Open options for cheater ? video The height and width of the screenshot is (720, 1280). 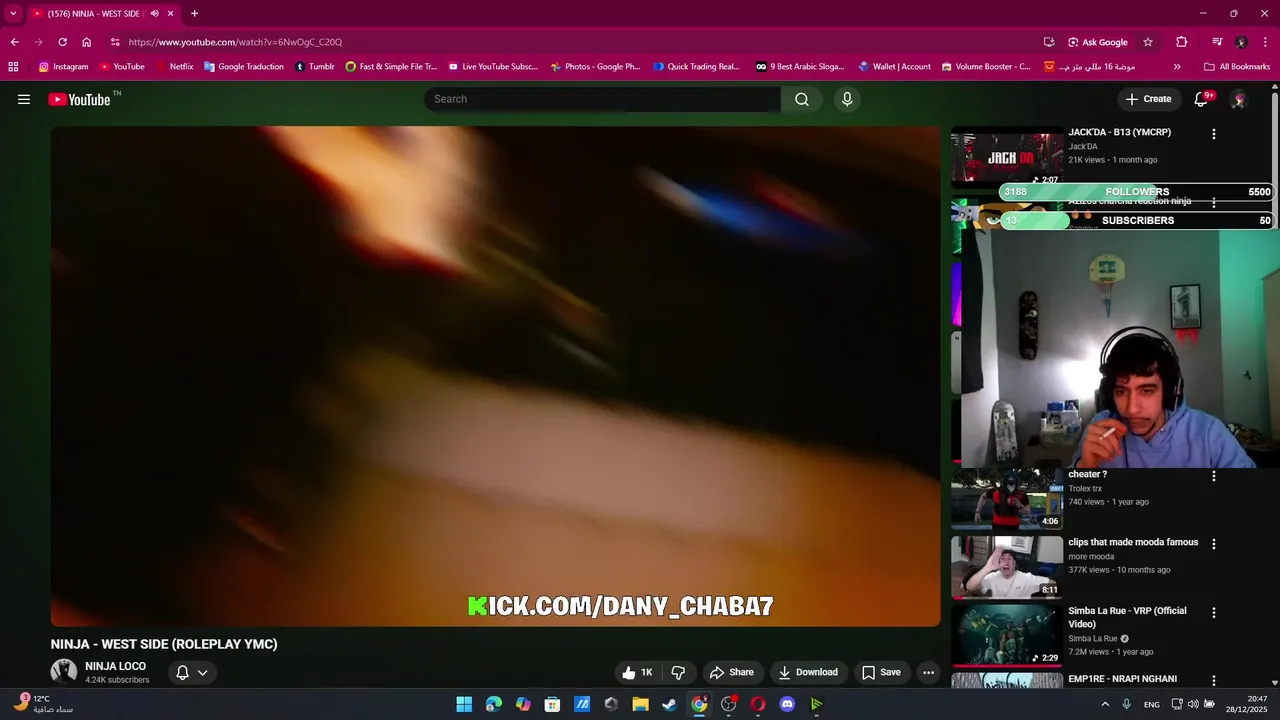(1214, 477)
